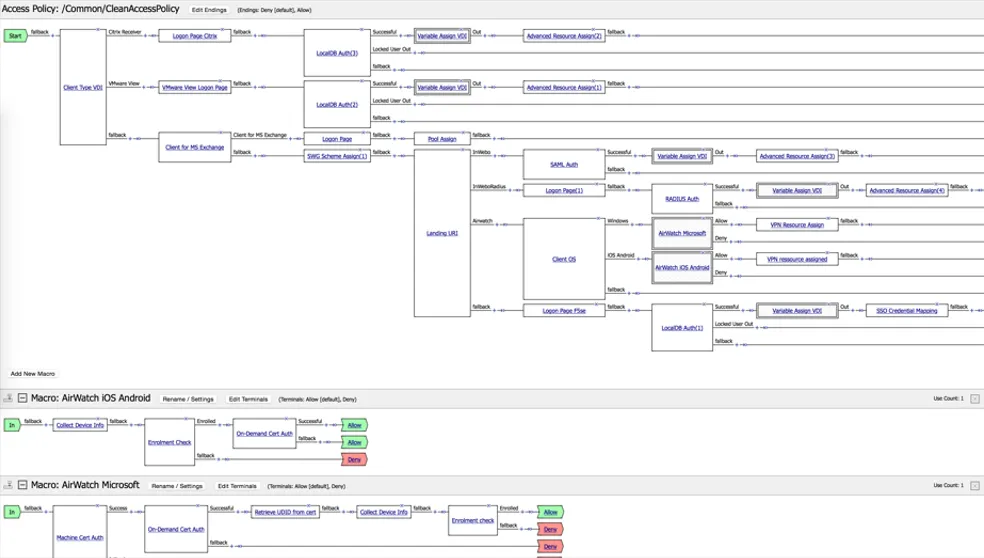
Task: Delete the AirWatch iOS Android macro
Action: (975, 399)
